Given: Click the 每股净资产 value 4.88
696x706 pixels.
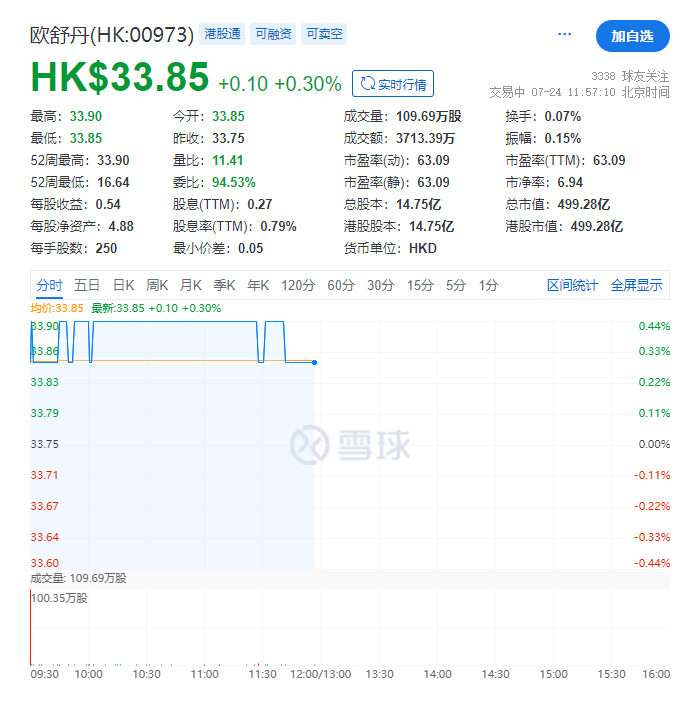Looking at the screenshot, I should 121,226.
